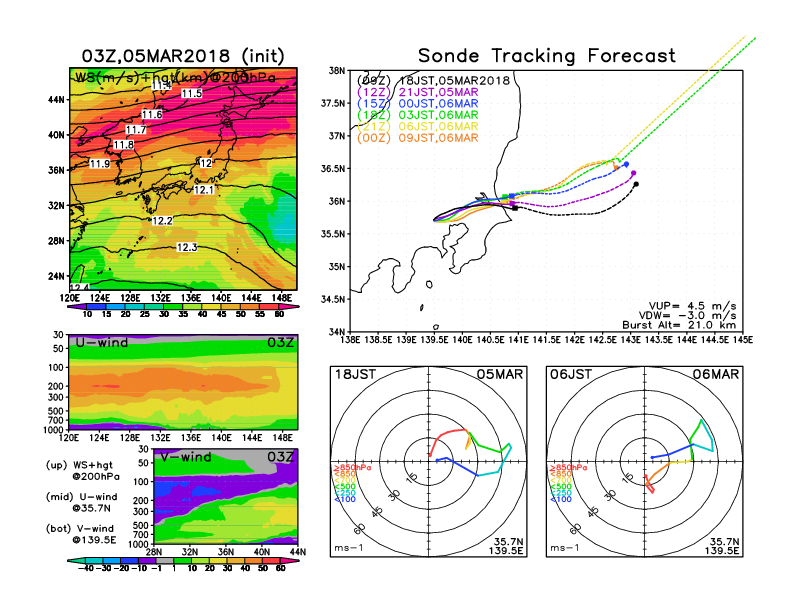Click the 12.1 height contour label
Viewport: 792px width, 612px height.
pos(204,190)
